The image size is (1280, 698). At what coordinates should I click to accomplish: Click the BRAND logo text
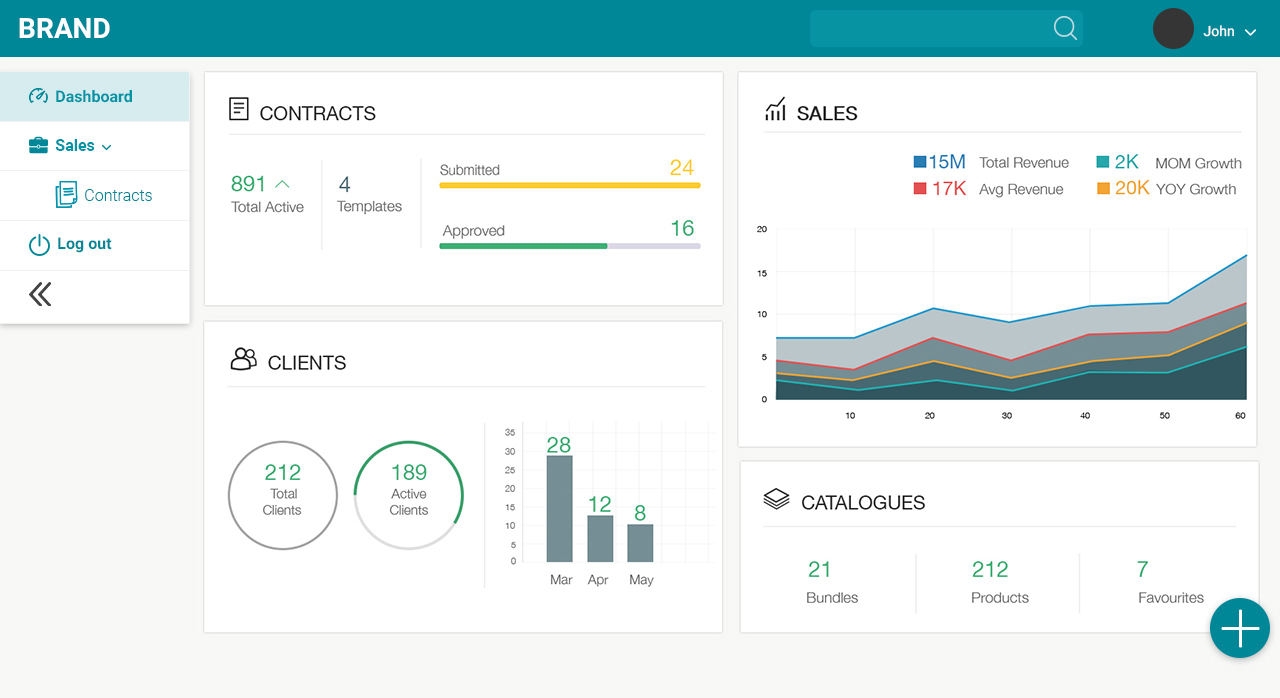(x=64, y=29)
